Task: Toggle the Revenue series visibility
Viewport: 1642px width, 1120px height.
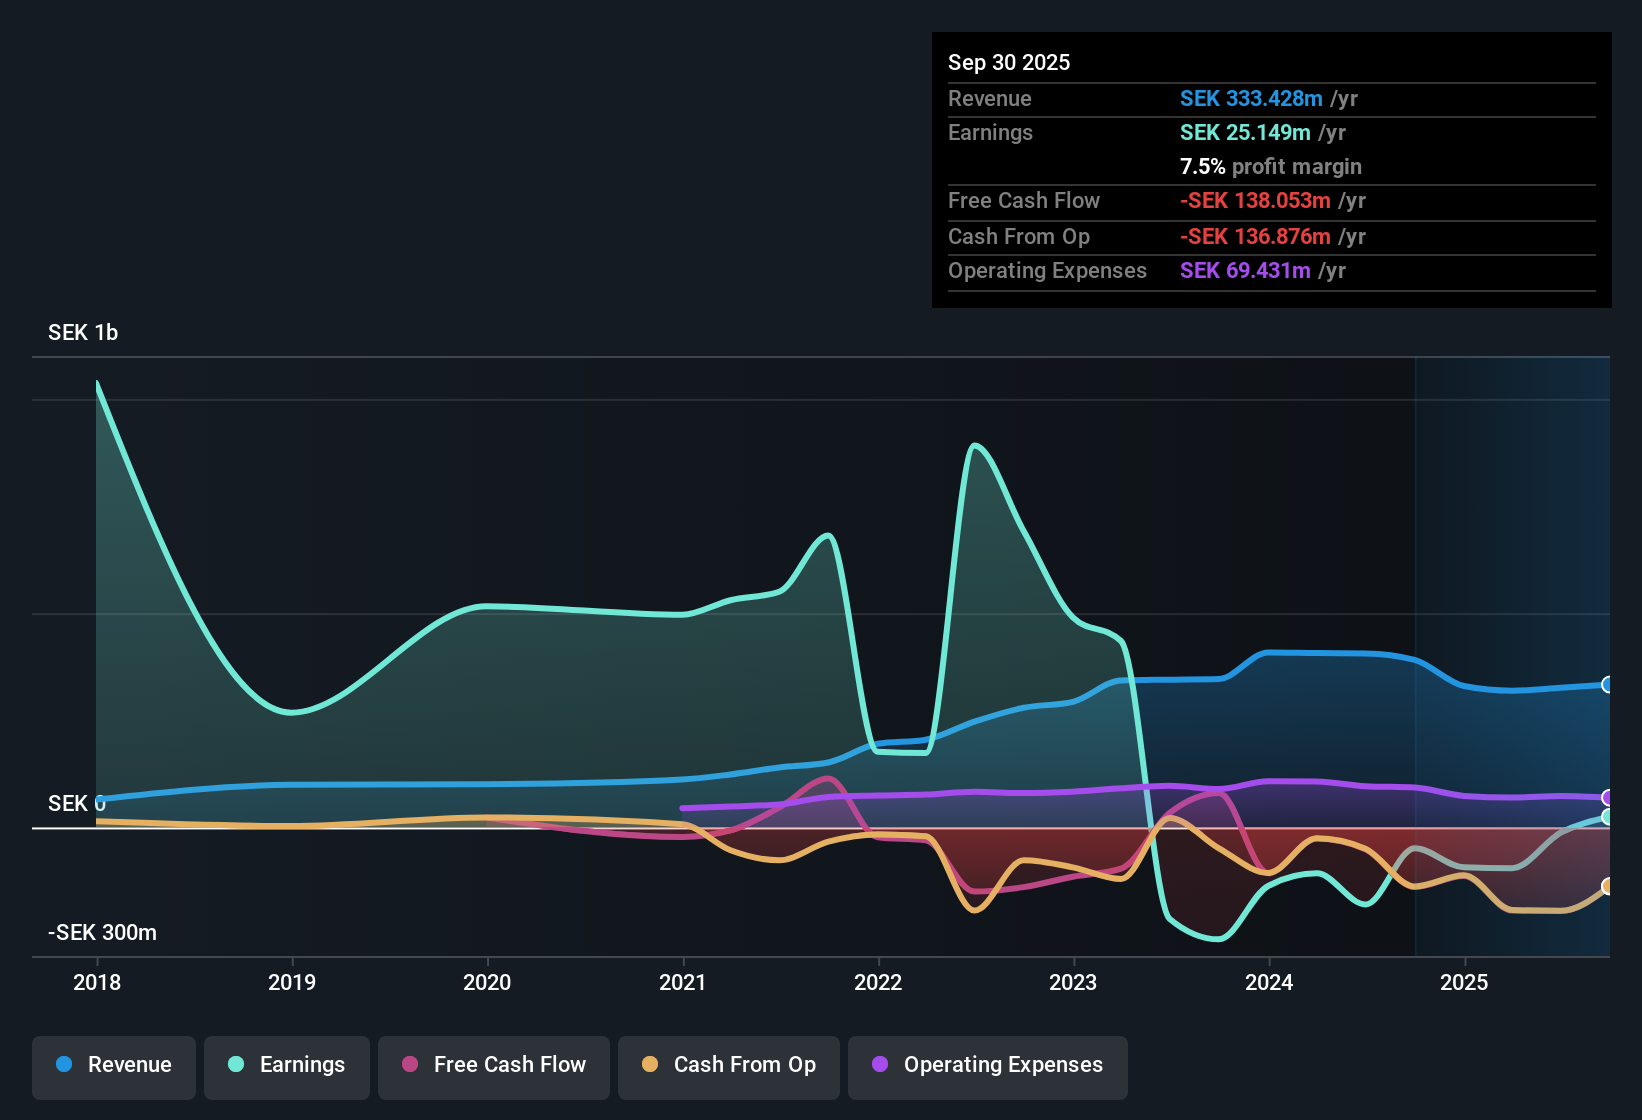Action: coord(113,1065)
